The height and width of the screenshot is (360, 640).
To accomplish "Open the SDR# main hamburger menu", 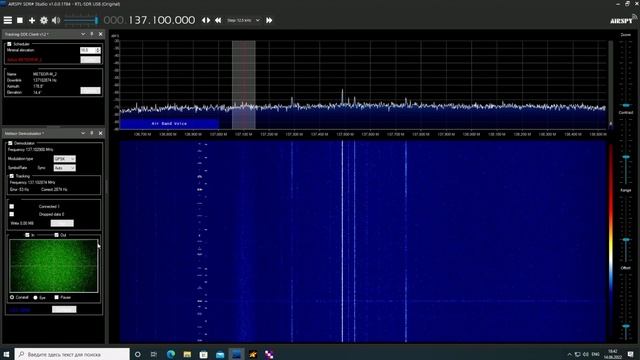I will click(x=8, y=20).
